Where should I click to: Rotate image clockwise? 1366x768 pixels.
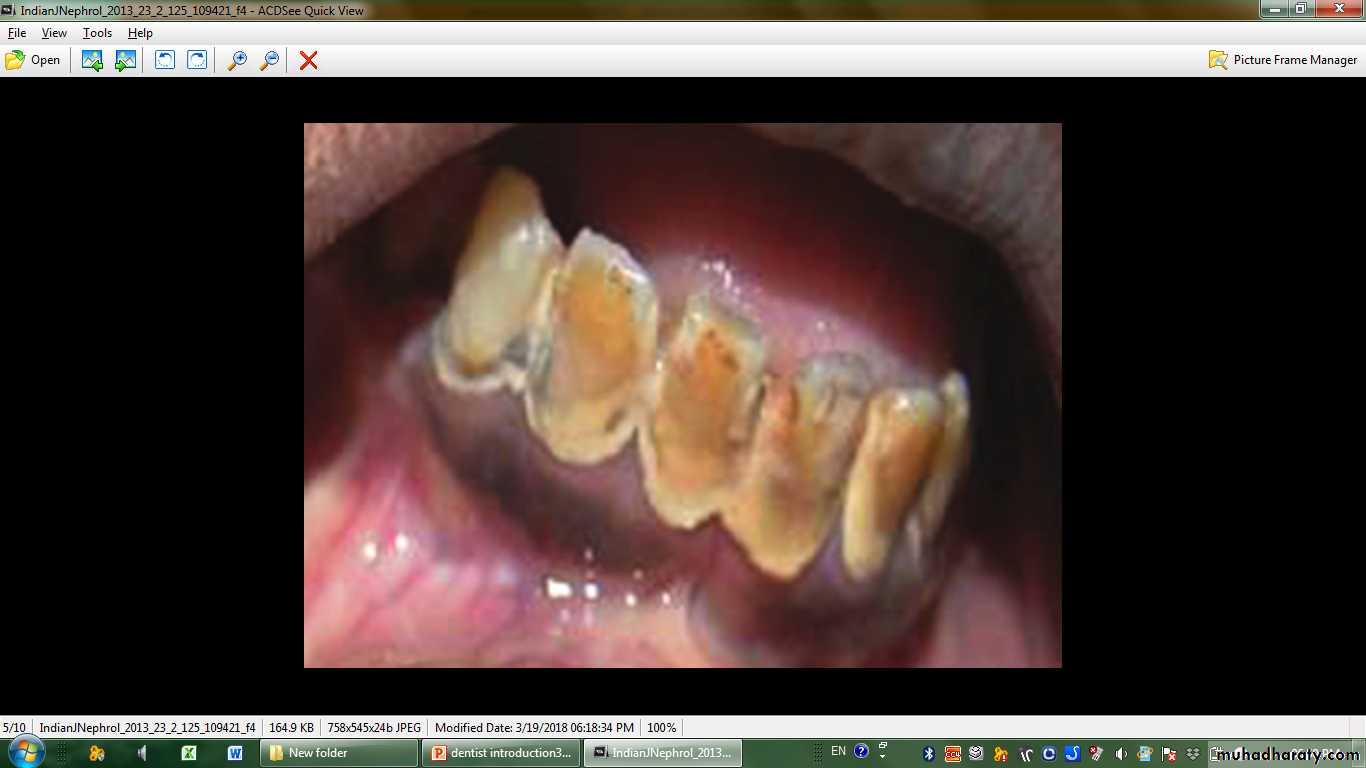[198, 60]
